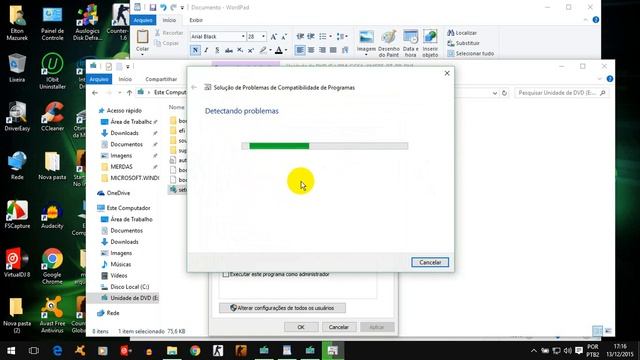Toggle strikethrough formatting in WordPad

229,50
